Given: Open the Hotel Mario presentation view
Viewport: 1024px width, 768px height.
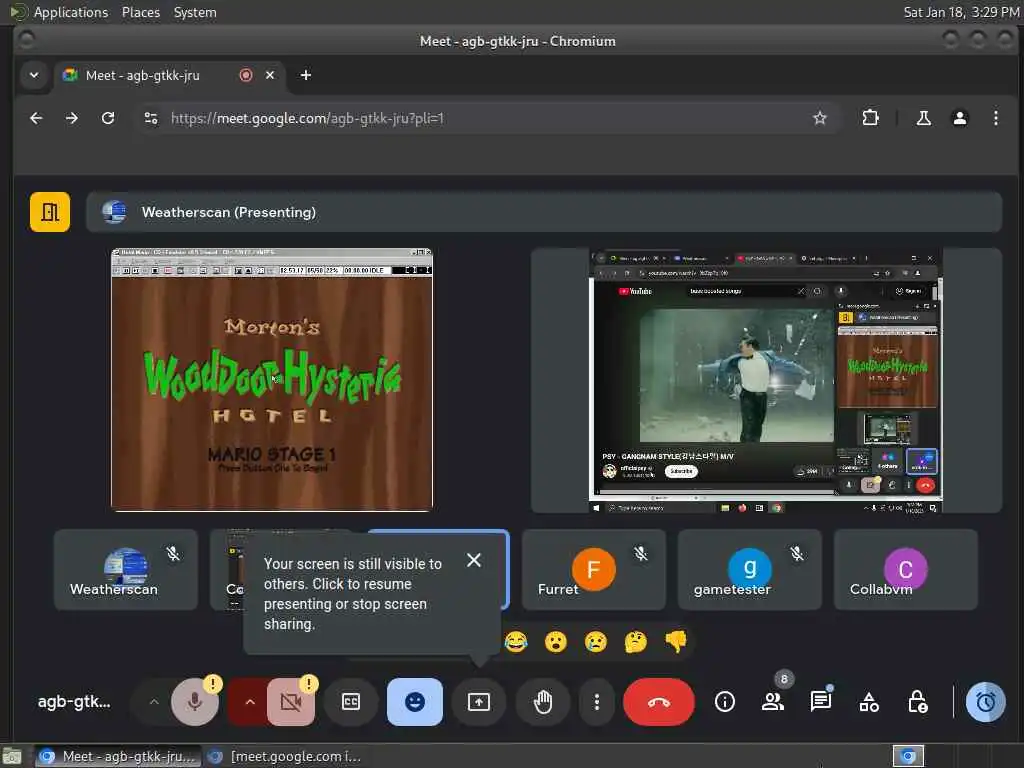Looking at the screenshot, I should 272,379.
